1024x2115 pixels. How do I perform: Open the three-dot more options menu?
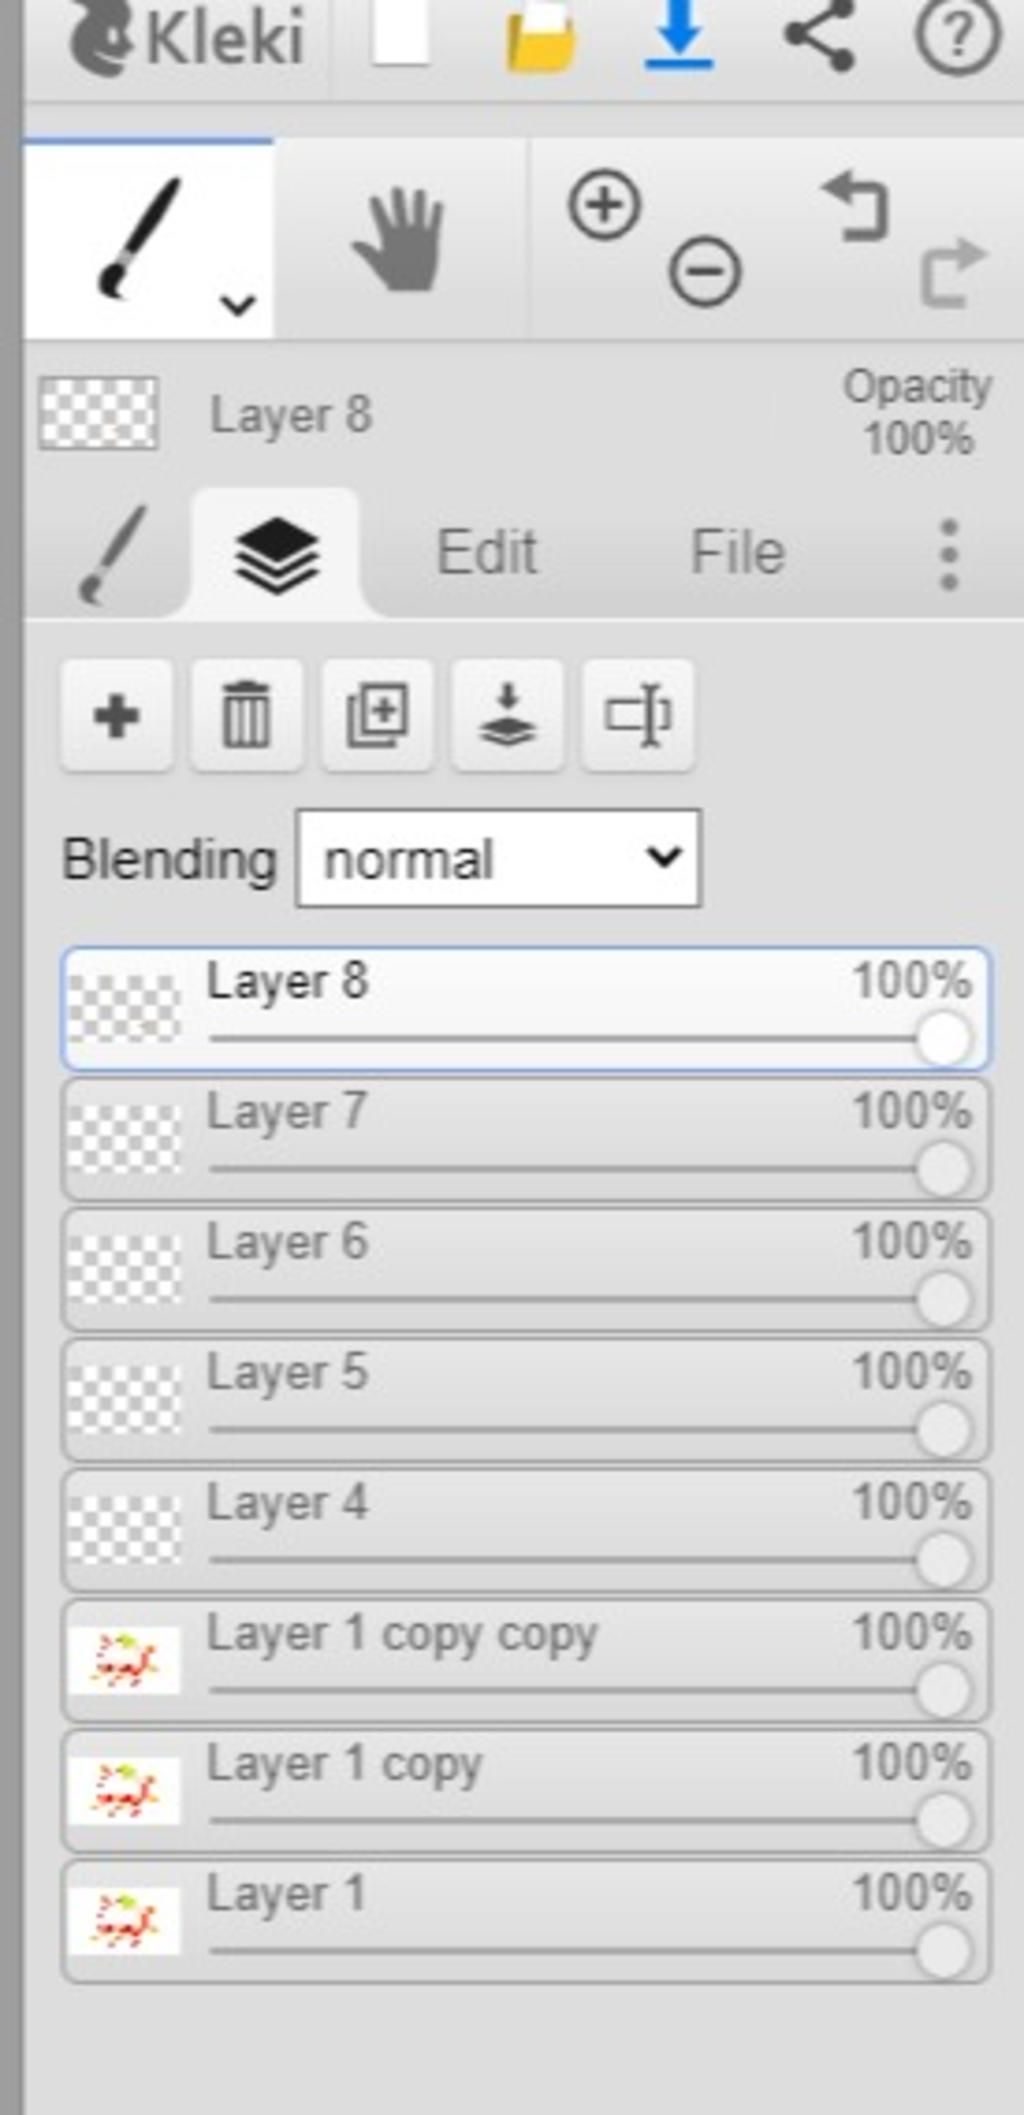coord(949,554)
